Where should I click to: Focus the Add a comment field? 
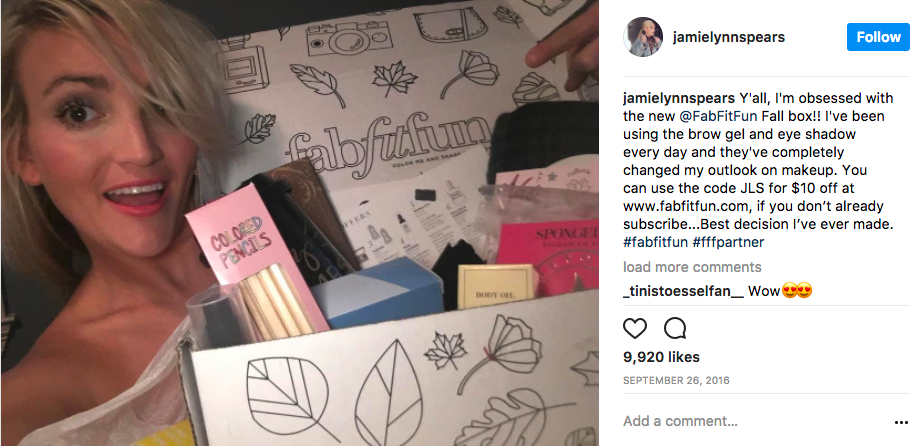(x=755, y=421)
